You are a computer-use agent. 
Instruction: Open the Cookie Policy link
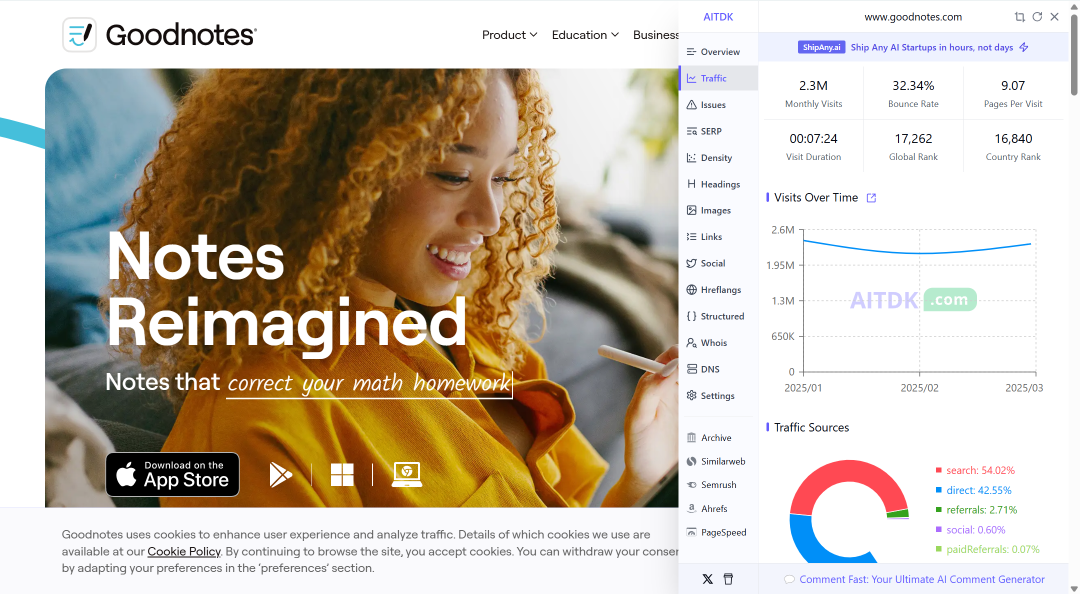pyautogui.click(x=184, y=551)
